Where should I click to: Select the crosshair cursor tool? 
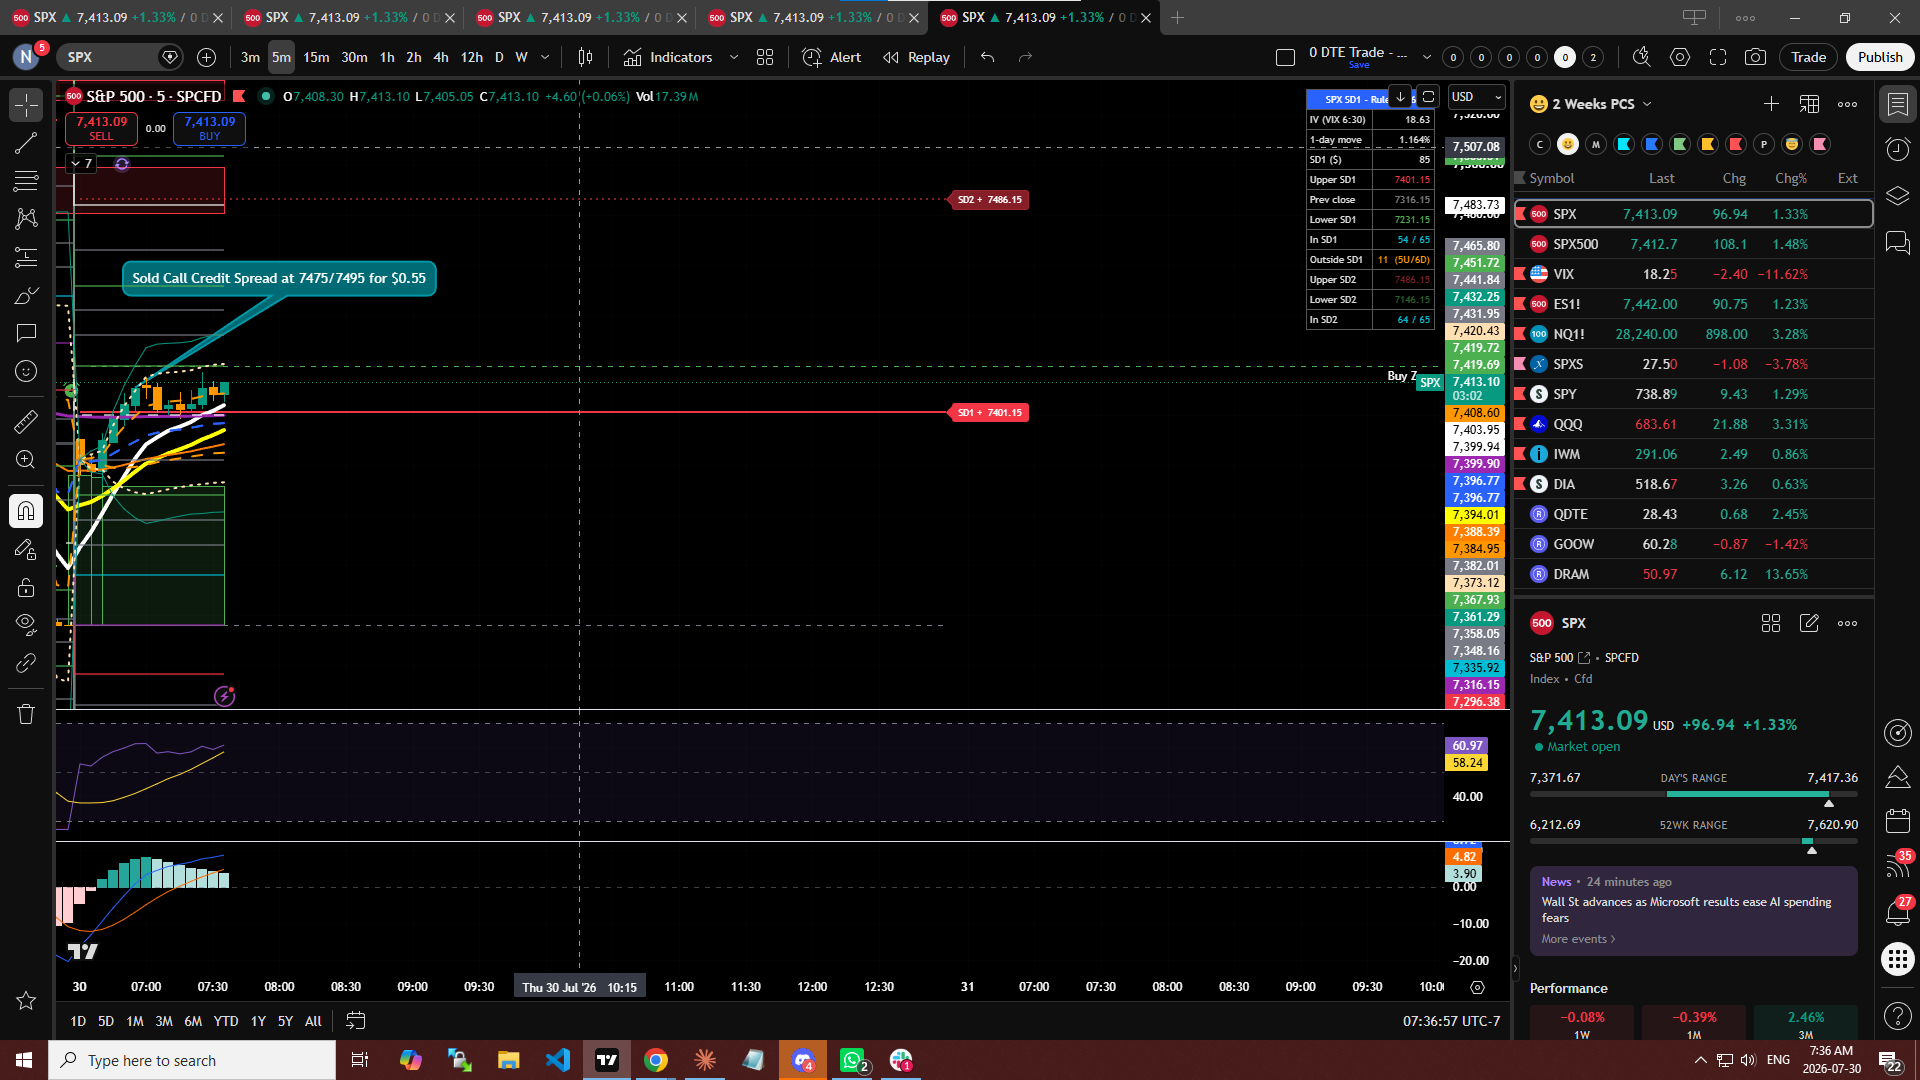click(x=26, y=104)
